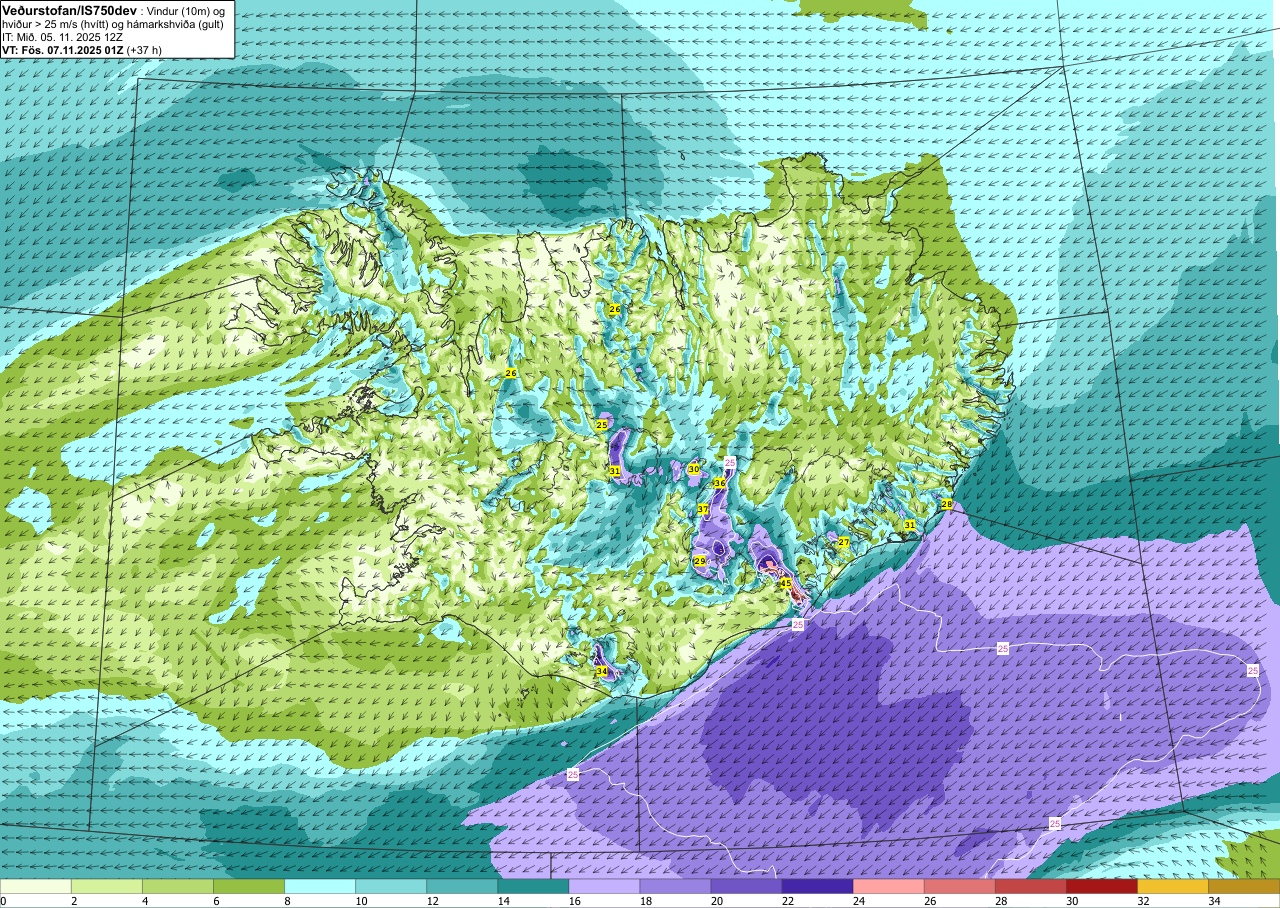
Task: Select the 18–20 m/s light purple legend swatch
Action: pos(675,886)
